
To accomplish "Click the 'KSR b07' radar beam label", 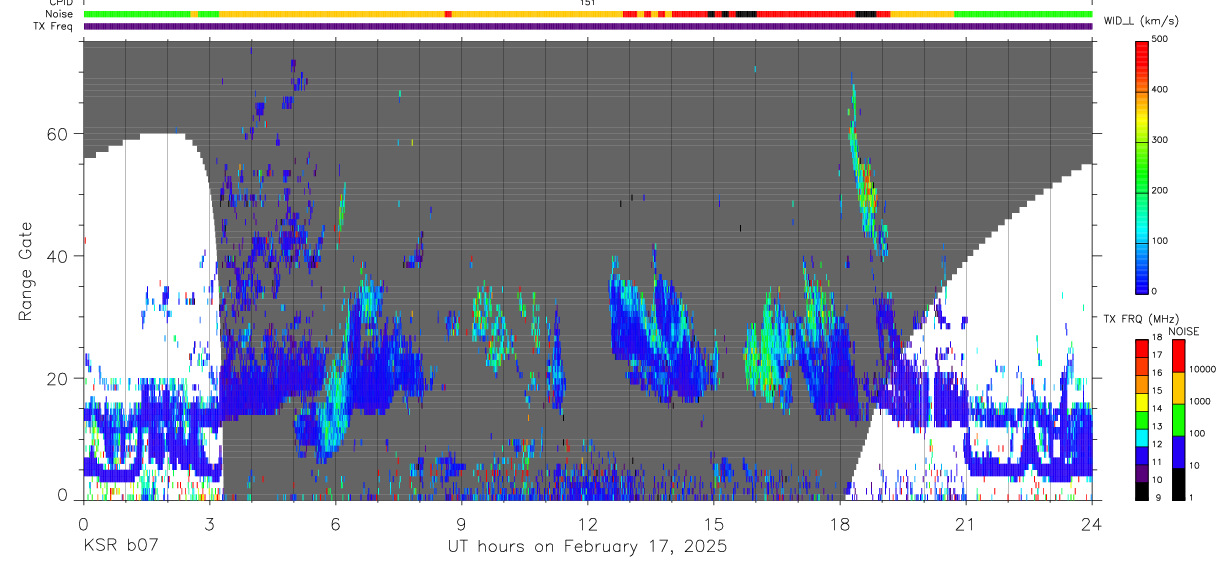I will pos(119,547).
